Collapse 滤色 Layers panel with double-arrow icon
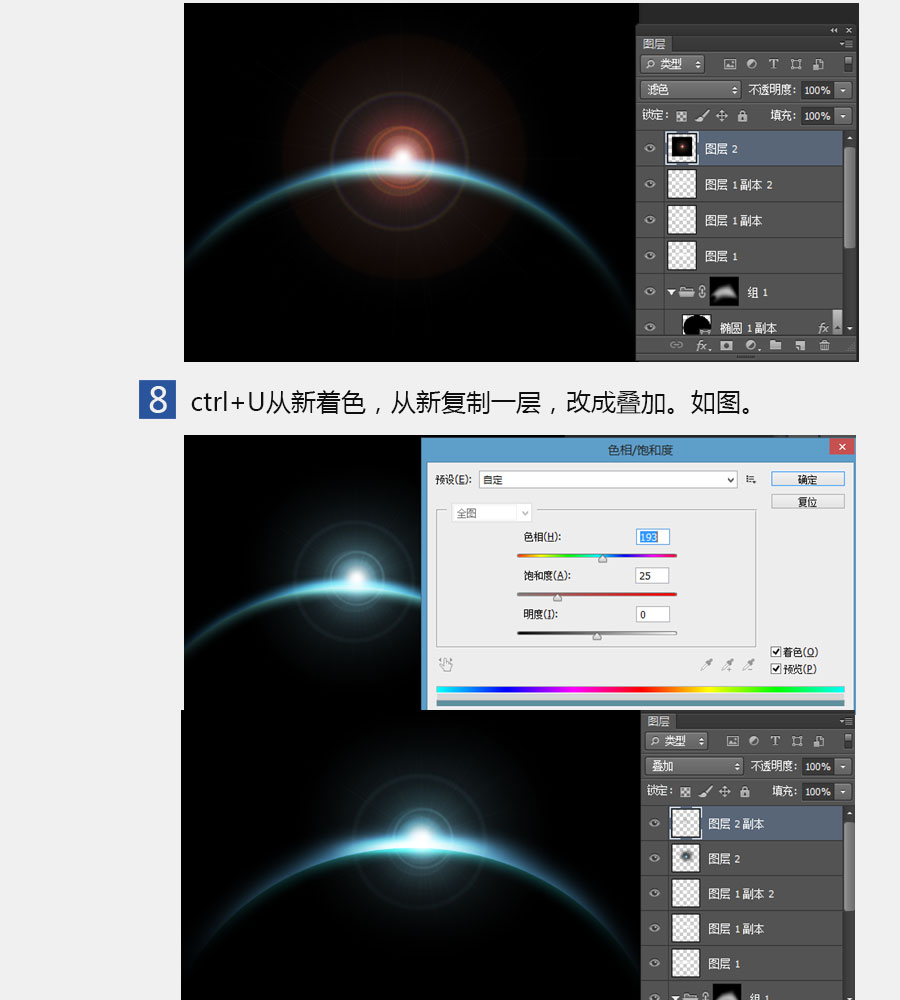900x1000 pixels. pos(834,30)
